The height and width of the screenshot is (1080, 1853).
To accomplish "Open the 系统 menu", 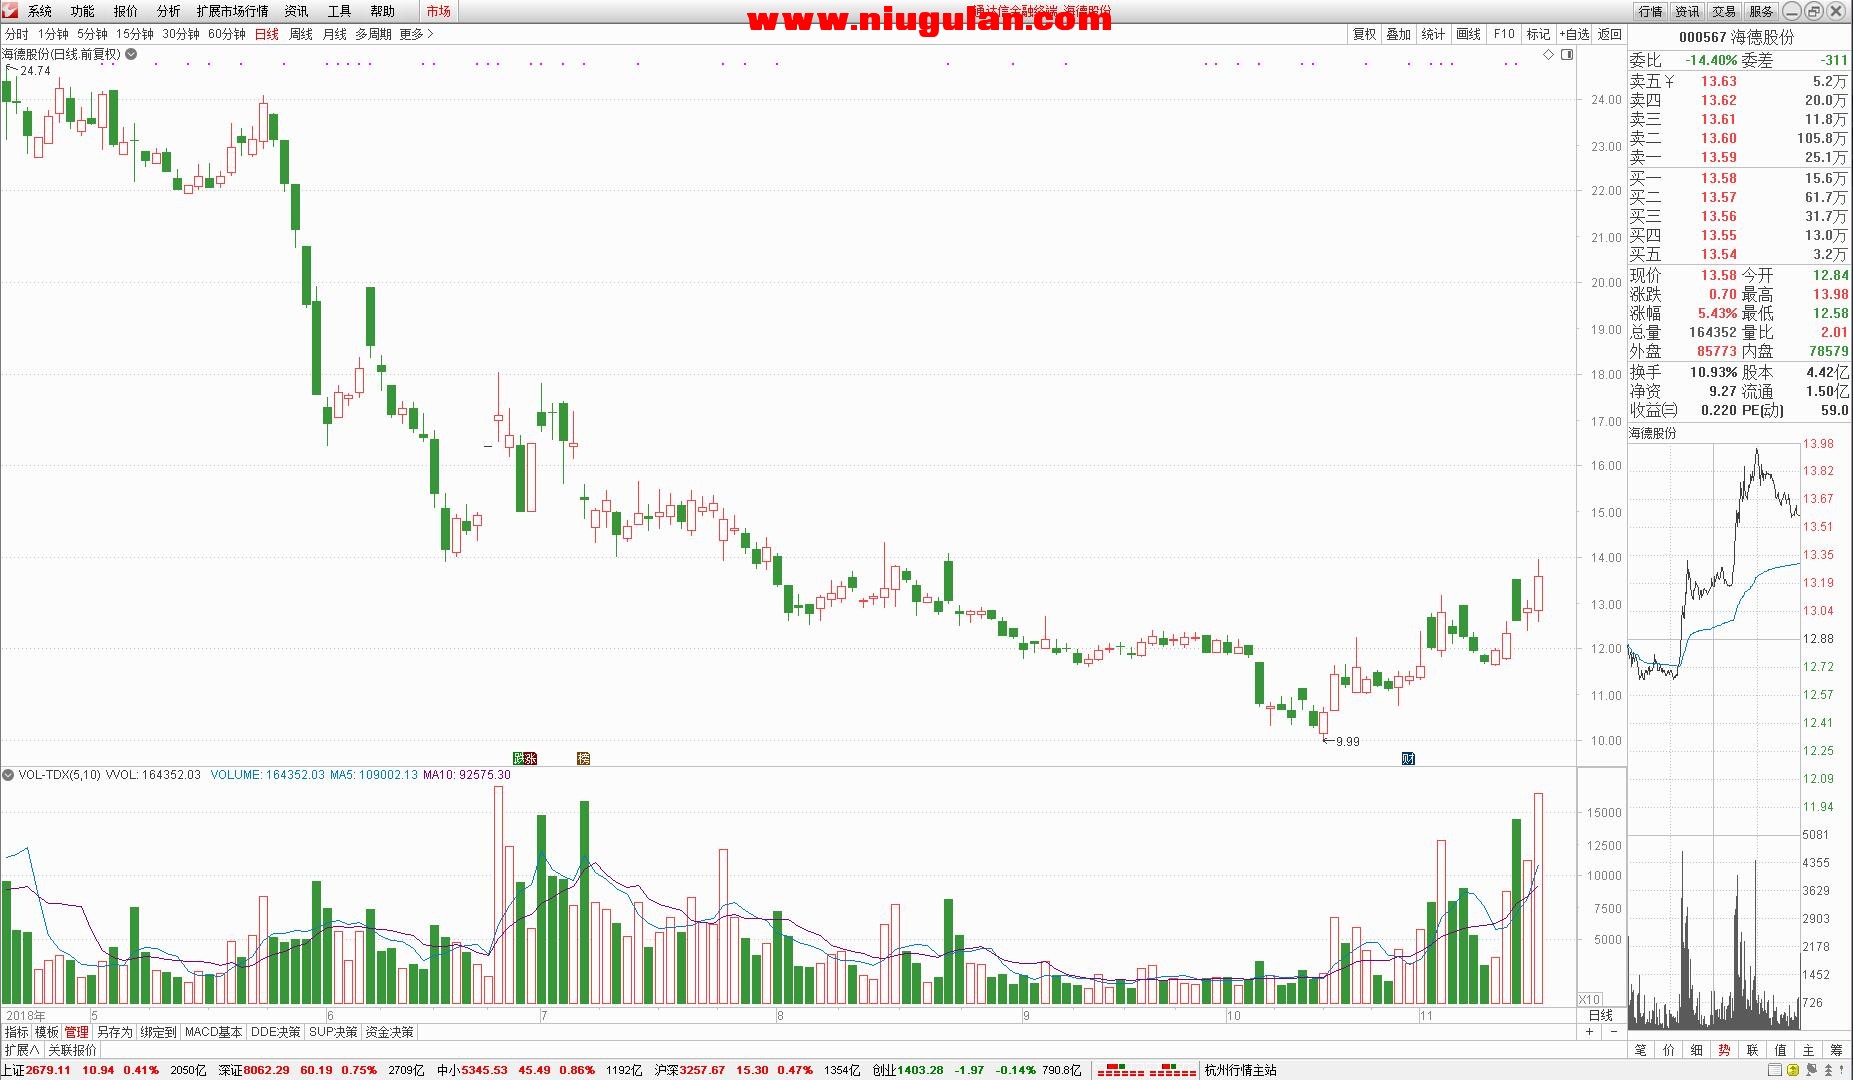I will click(40, 11).
